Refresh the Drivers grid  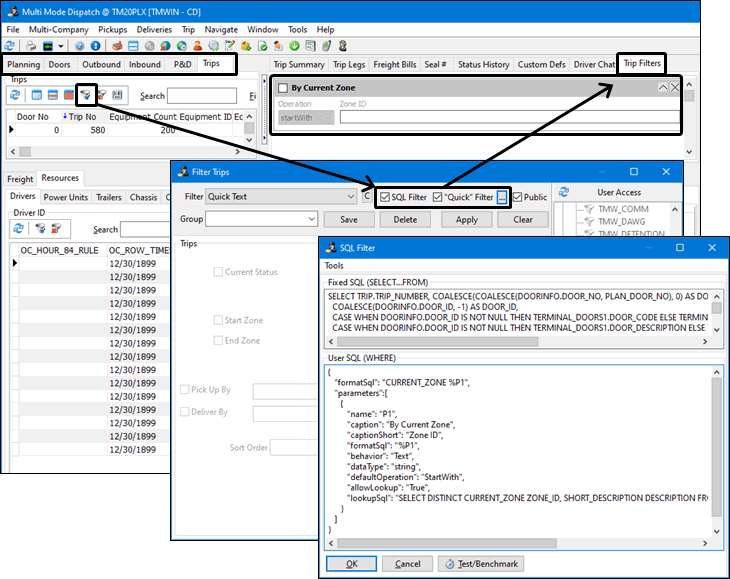coord(19,229)
